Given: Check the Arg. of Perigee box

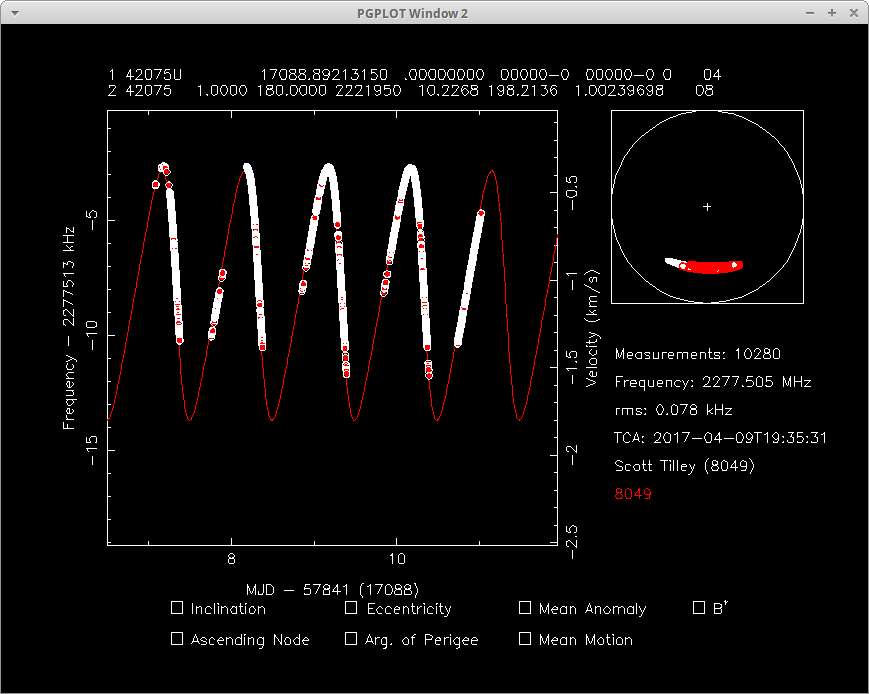Looking at the screenshot, I should 351,639.
